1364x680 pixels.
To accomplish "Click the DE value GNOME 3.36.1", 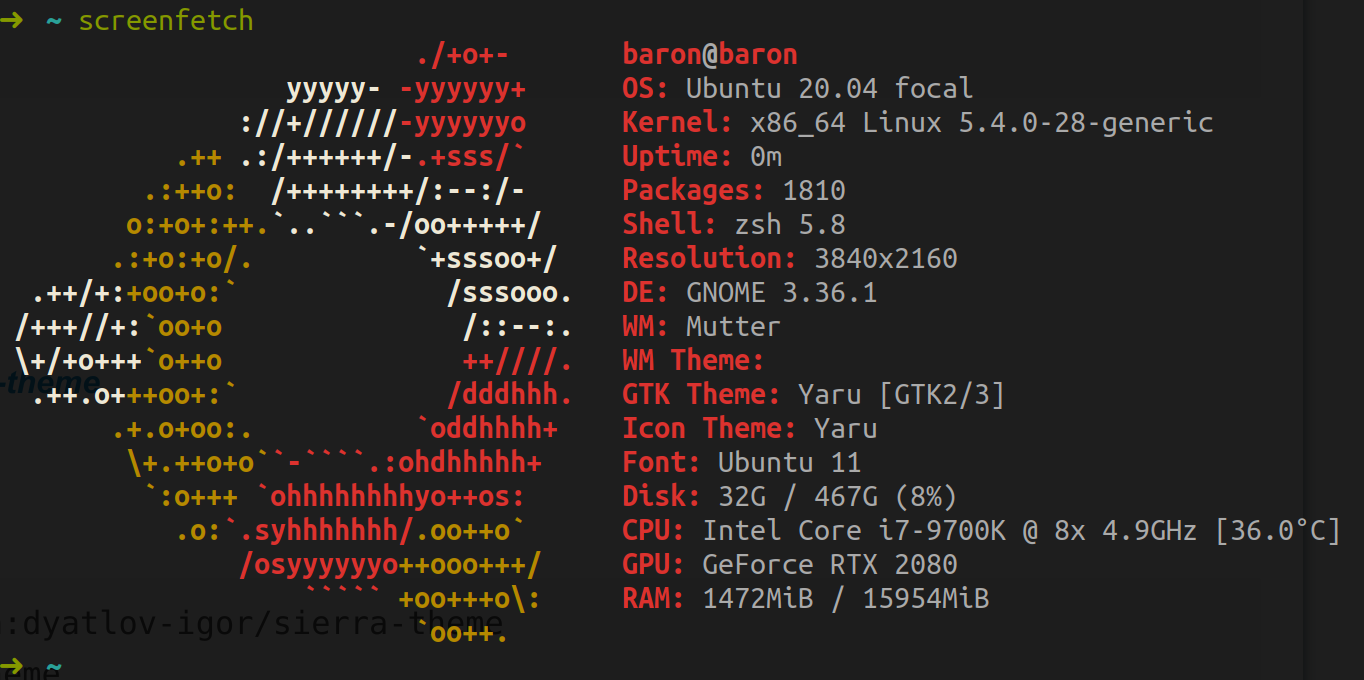I will pyautogui.click(x=782, y=293).
